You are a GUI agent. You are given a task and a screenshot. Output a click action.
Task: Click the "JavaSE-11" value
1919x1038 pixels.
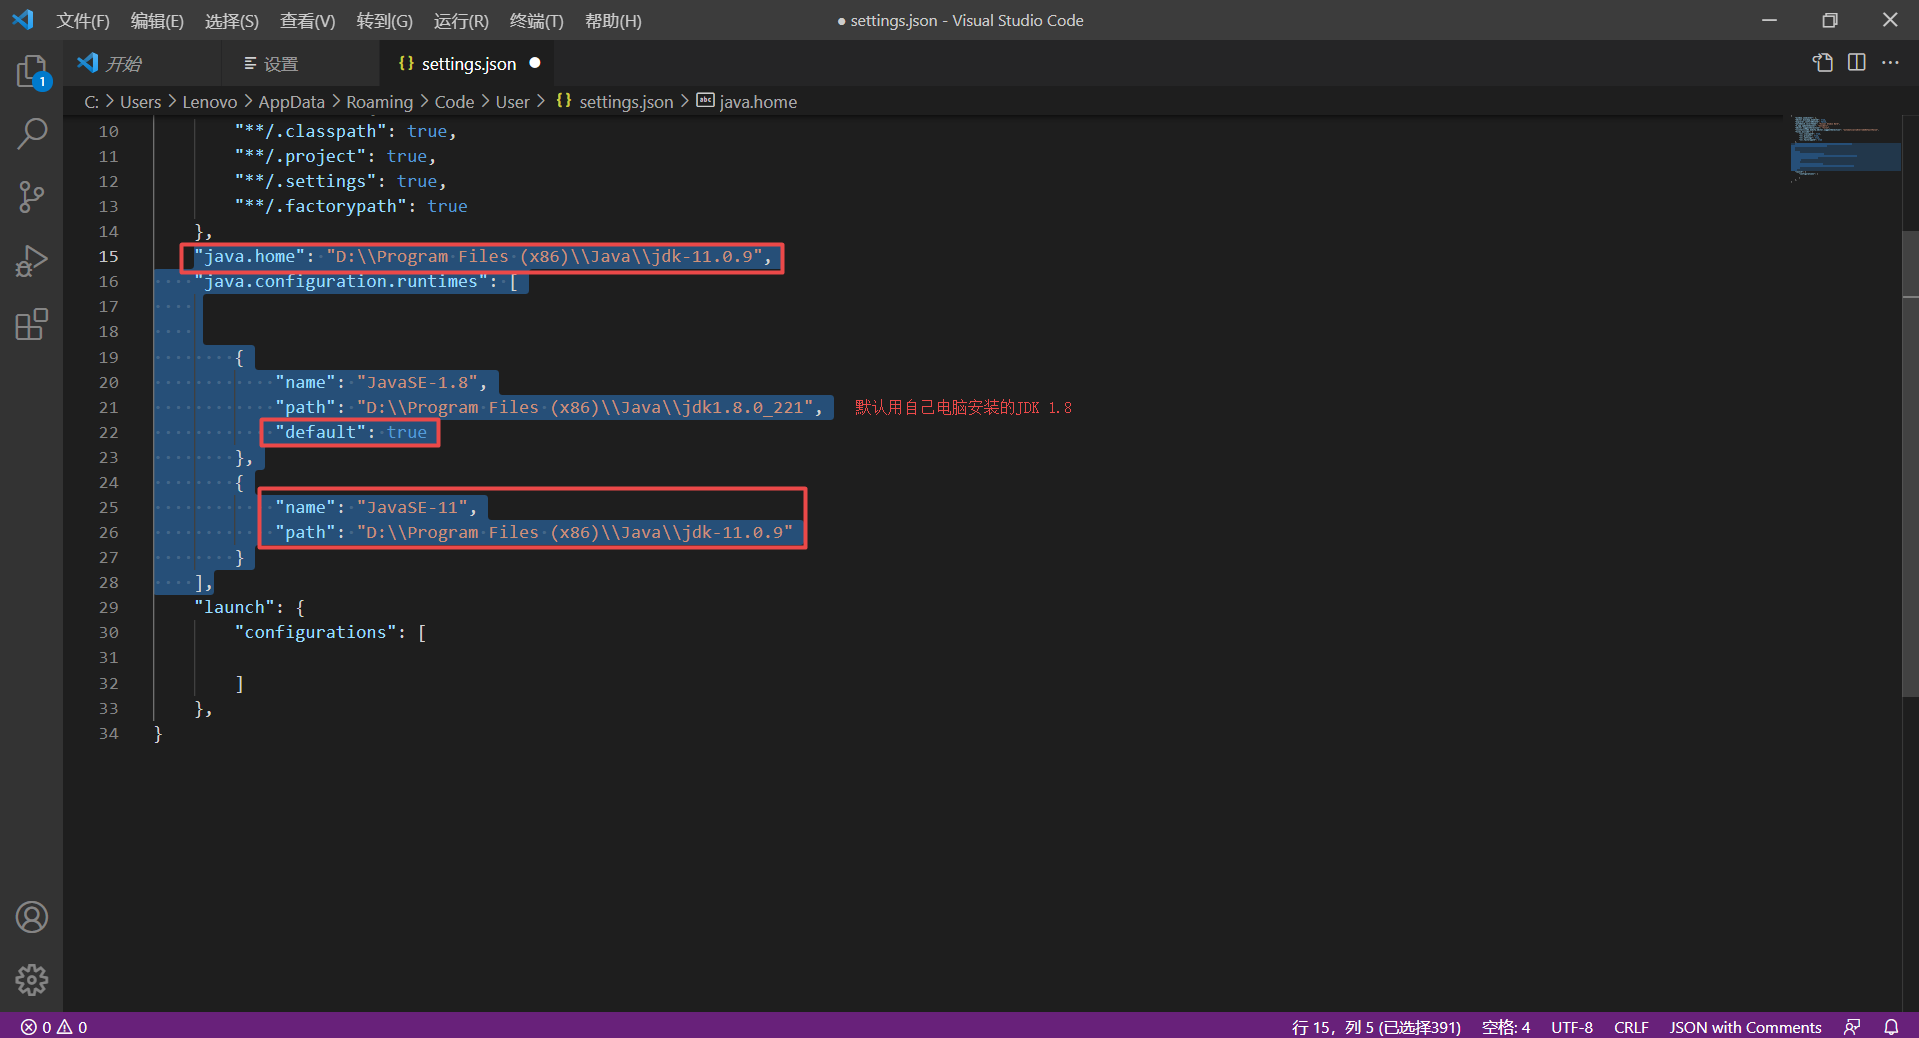pos(412,508)
